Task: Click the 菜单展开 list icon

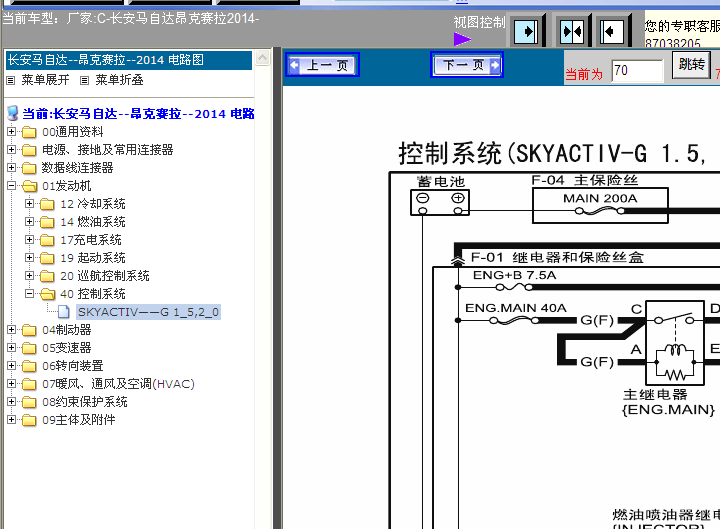Action: pos(11,81)
